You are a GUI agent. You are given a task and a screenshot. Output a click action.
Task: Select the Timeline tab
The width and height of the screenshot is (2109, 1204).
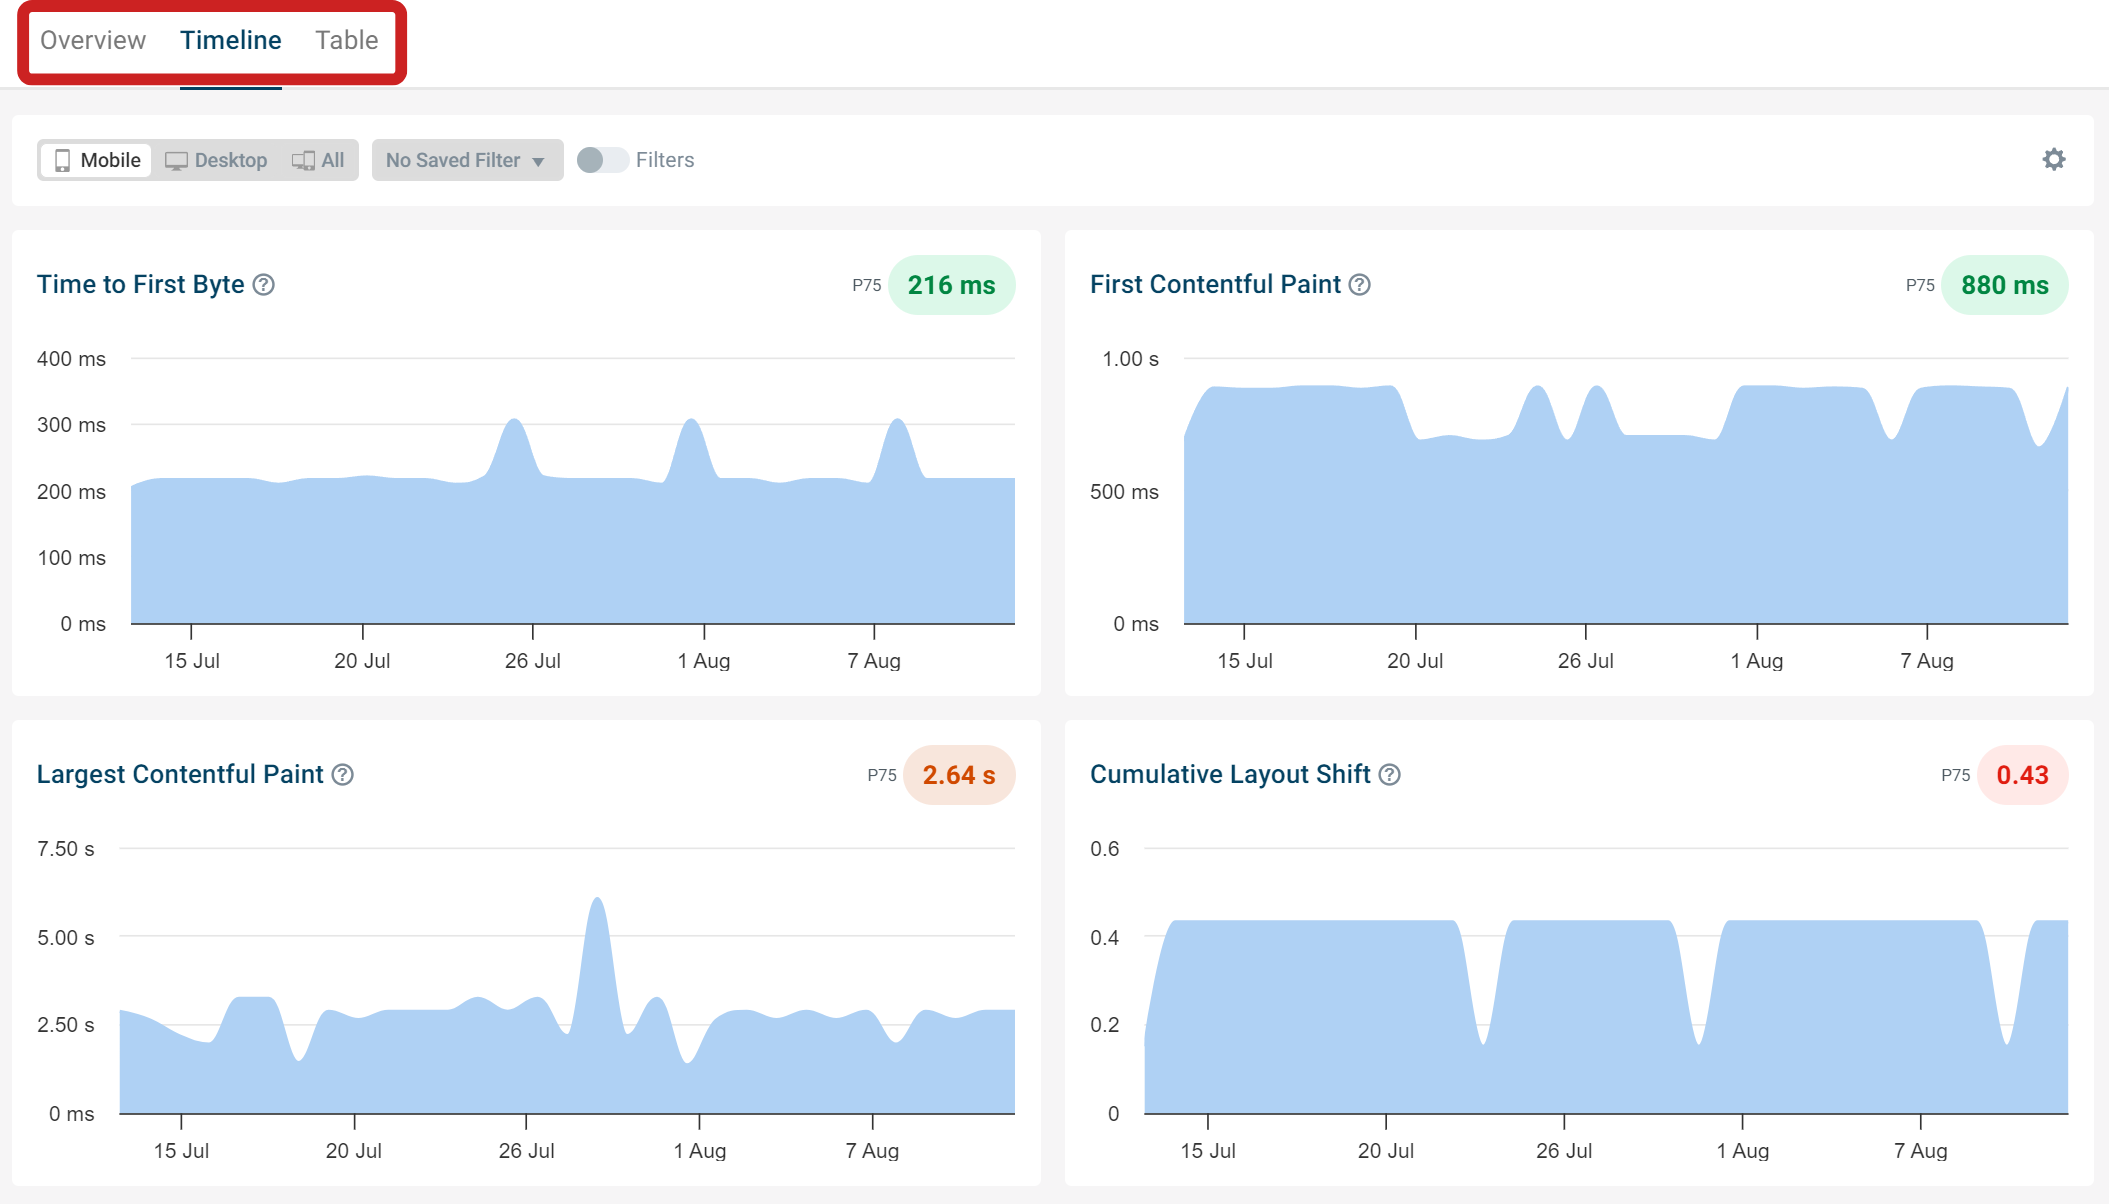pos(231,40)
